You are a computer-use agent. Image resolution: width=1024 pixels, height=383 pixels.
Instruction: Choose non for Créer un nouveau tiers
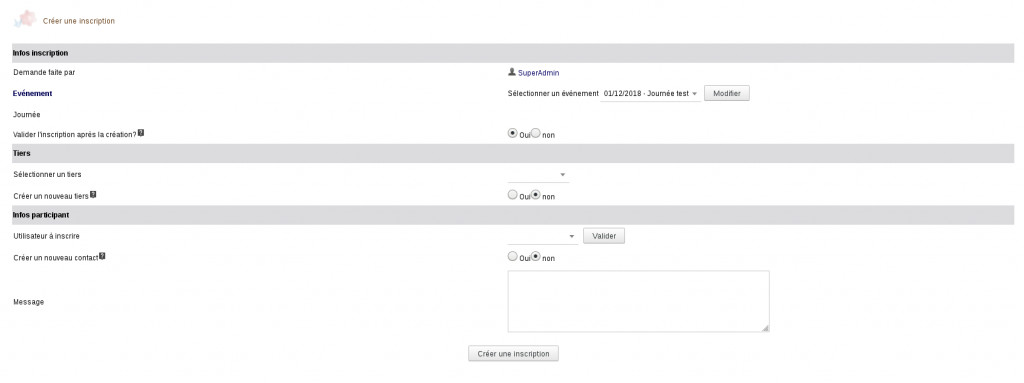[536, 194]
